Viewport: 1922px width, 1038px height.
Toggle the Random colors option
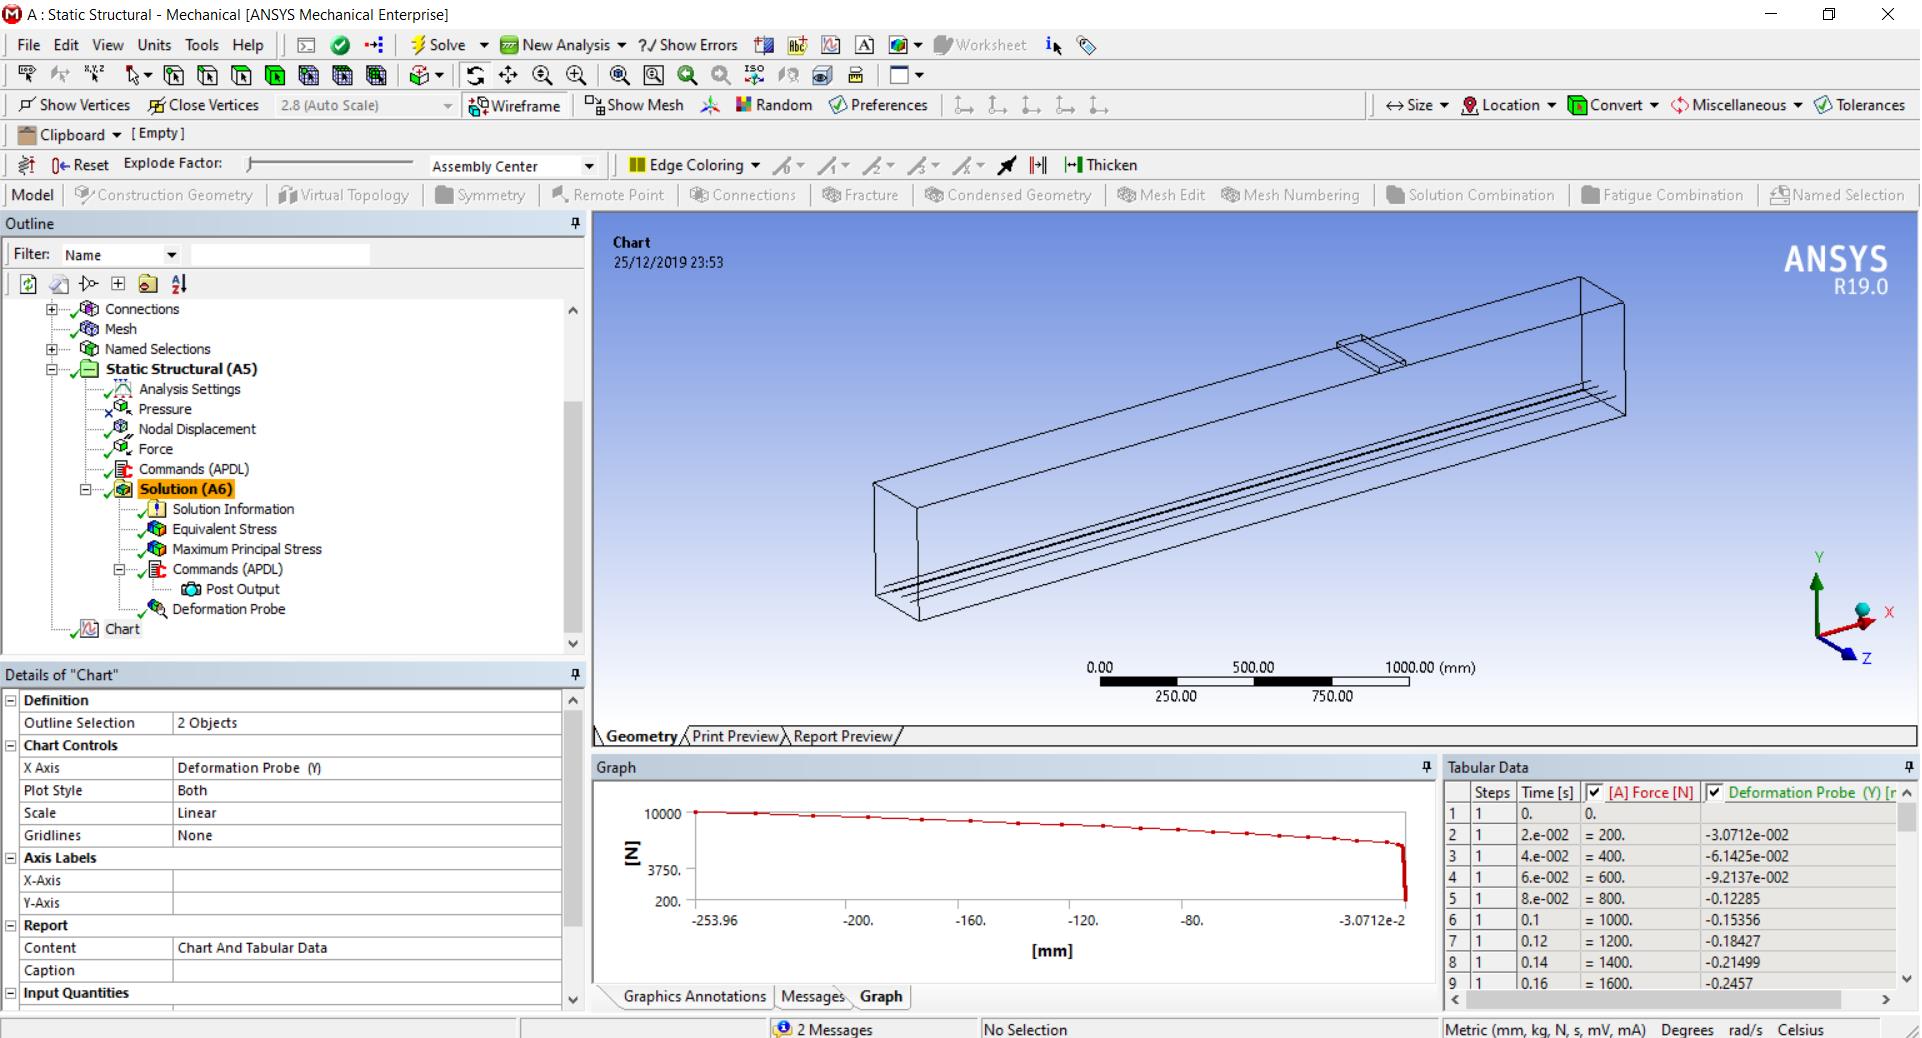(x=774, y=105)
